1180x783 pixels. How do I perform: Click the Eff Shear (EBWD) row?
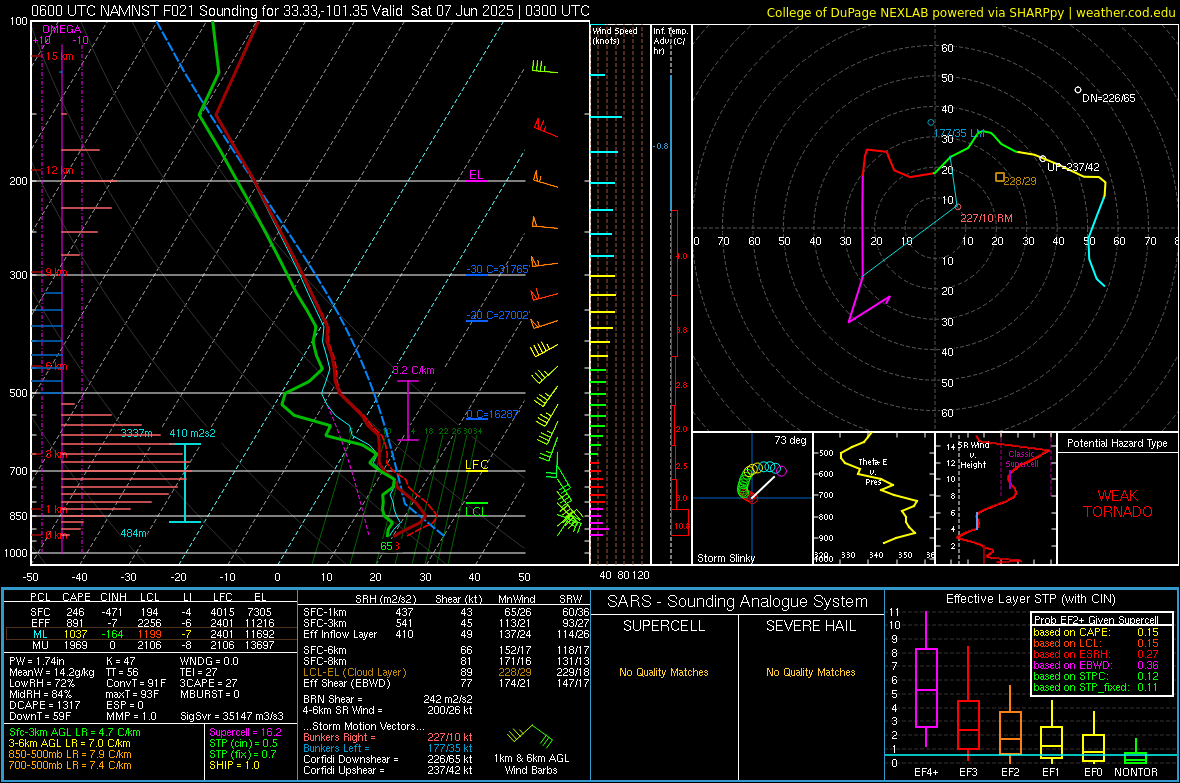(x=445, y=683)
